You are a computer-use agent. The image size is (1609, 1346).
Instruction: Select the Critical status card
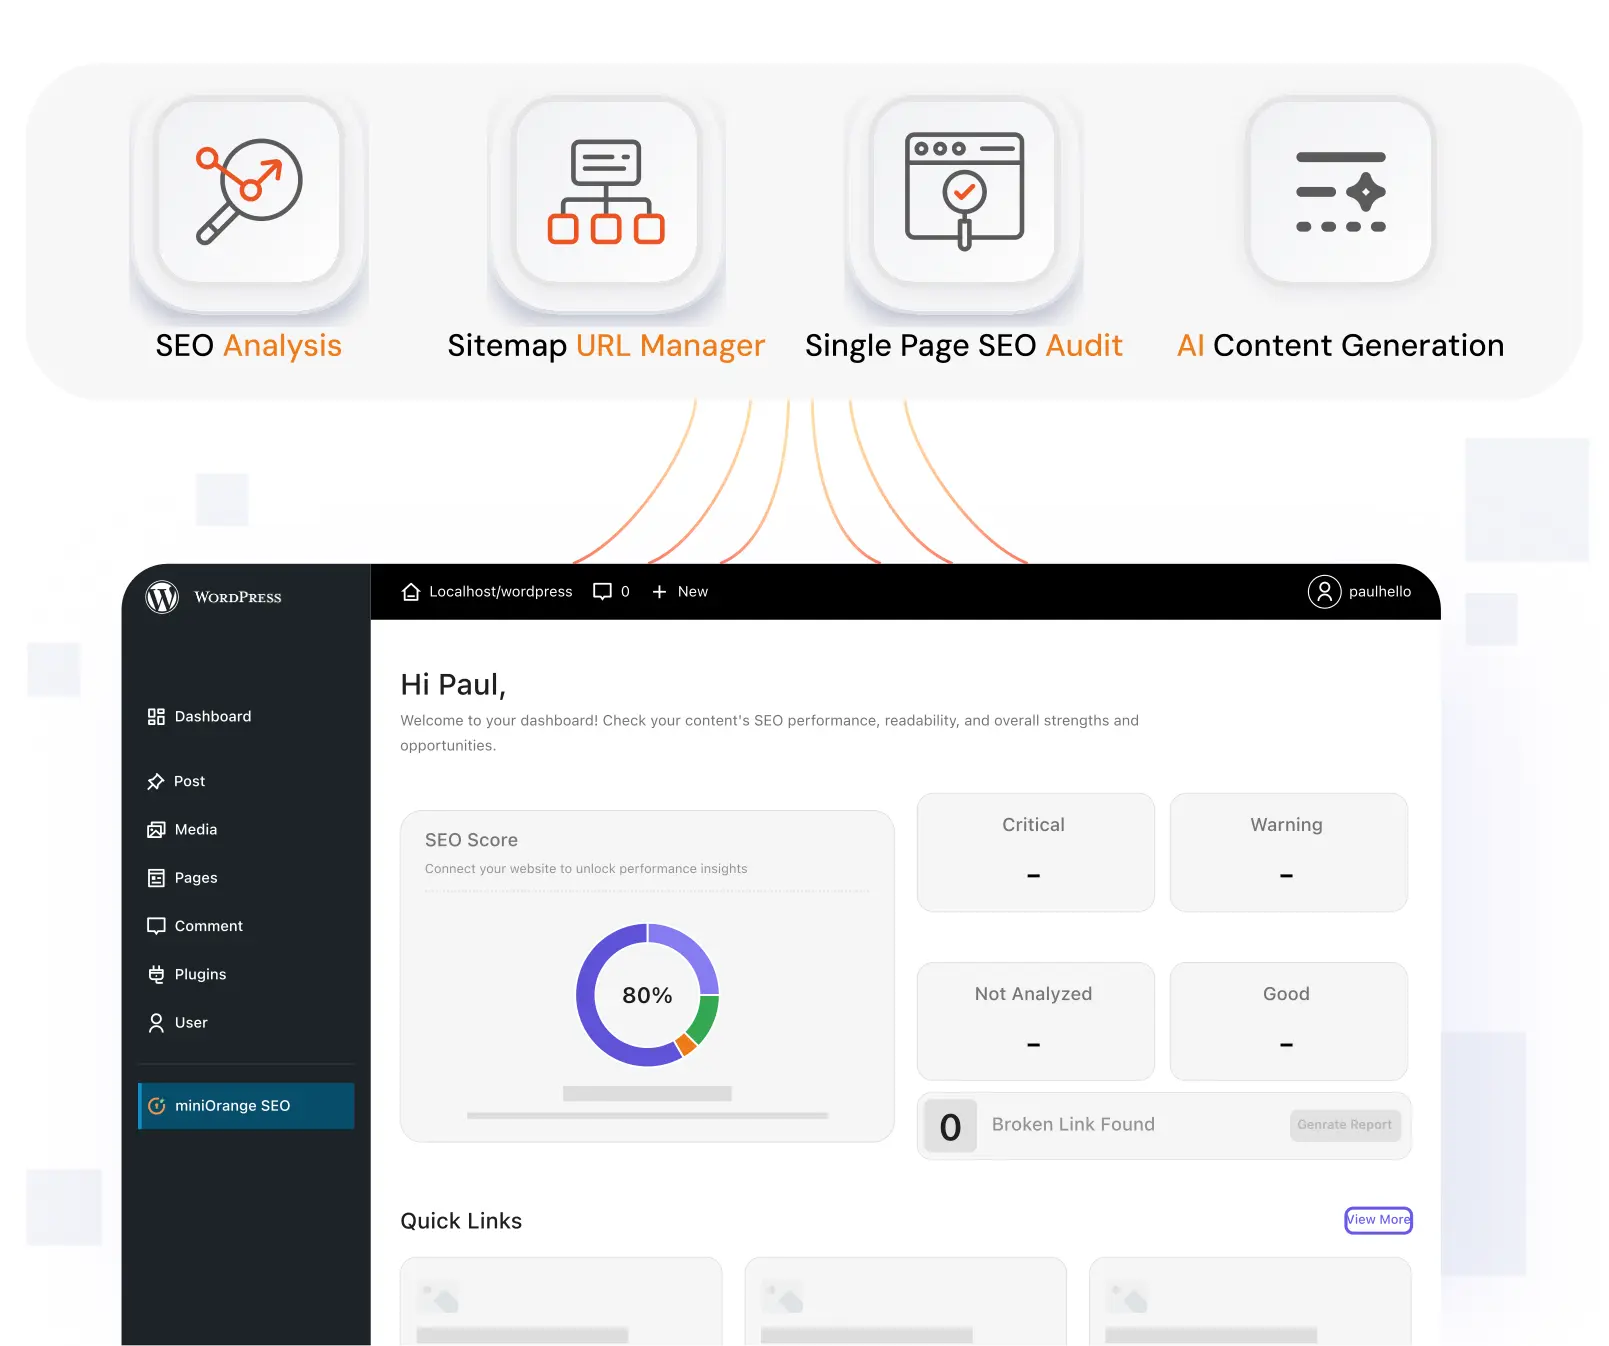coord(1035,852)
